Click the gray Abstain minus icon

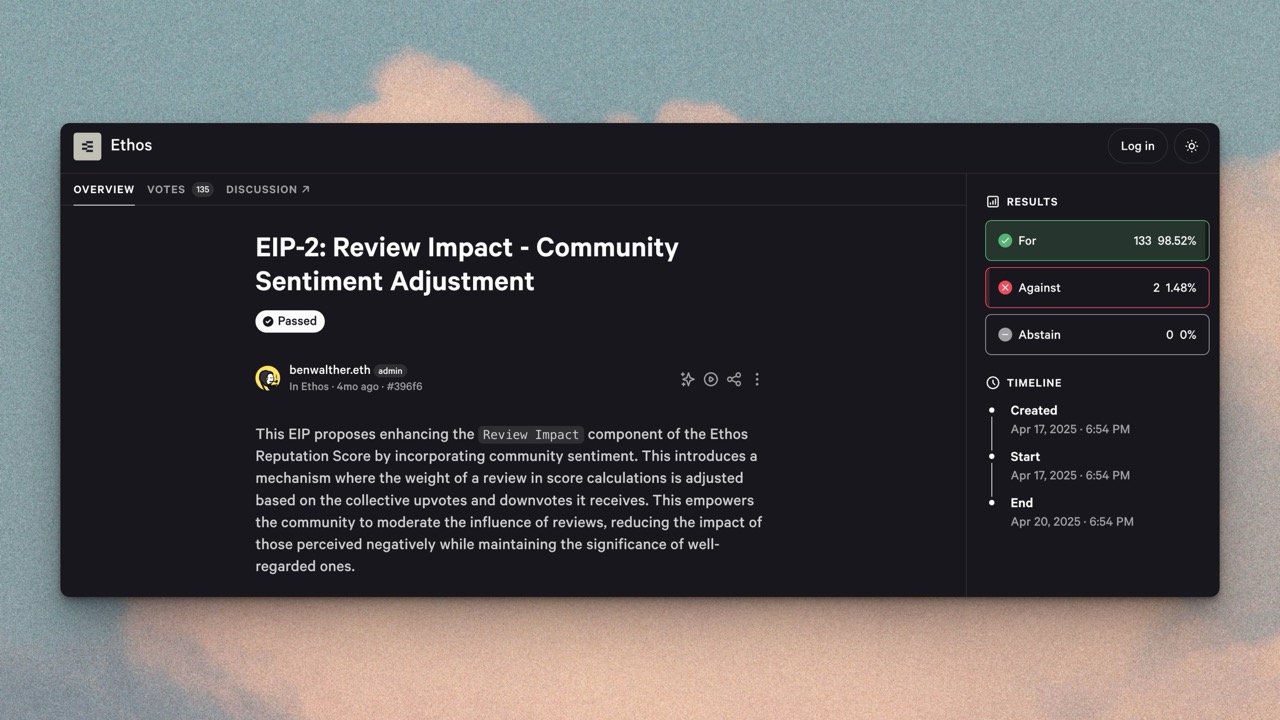click(1005, 334)
